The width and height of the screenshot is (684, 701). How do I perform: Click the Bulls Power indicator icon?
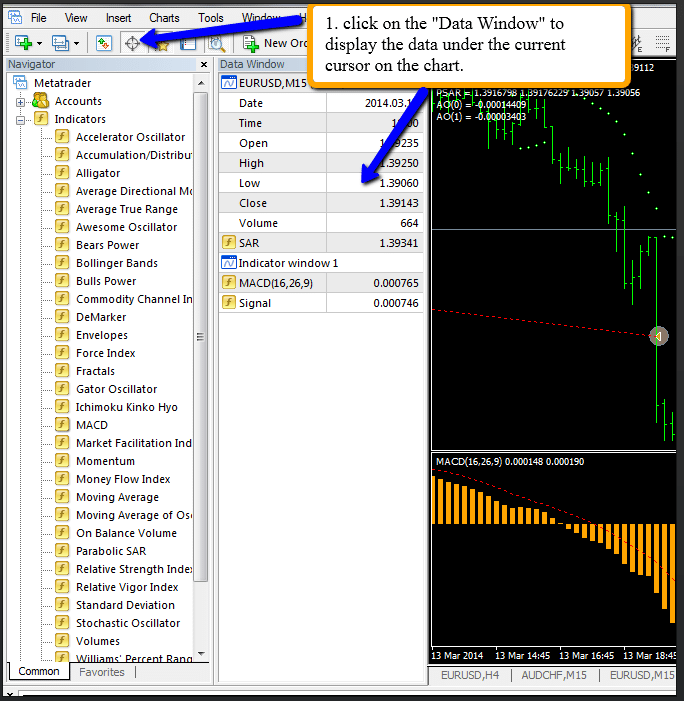[x=62, y=280]
